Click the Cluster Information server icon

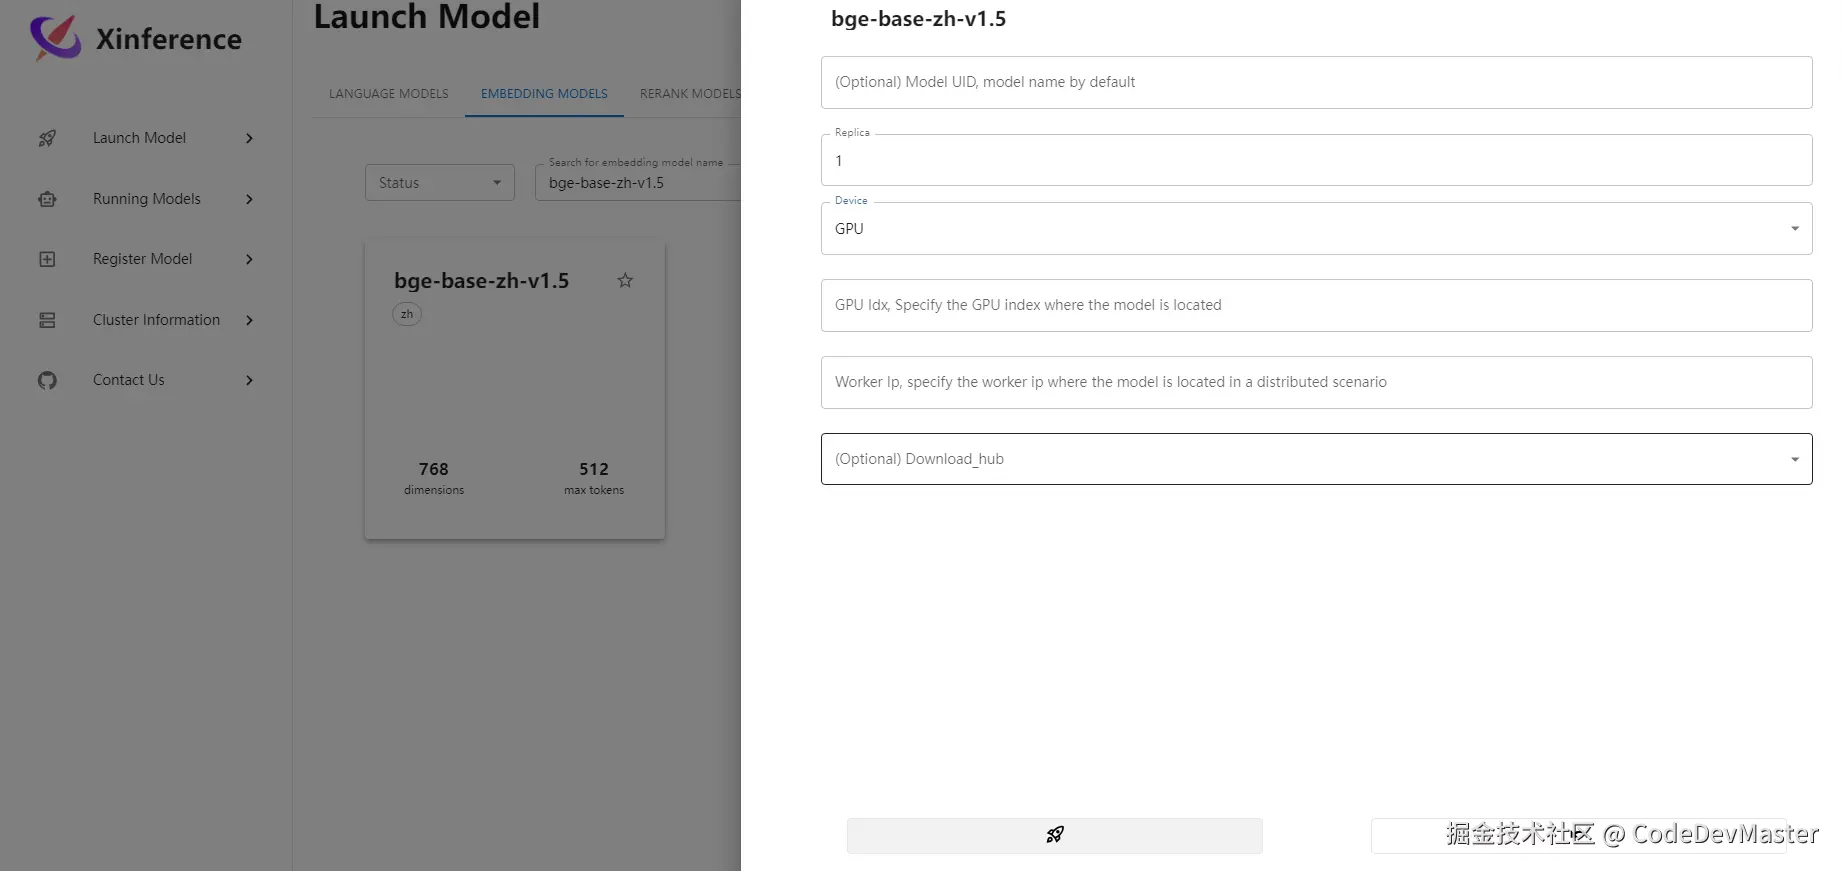(47, 320)
